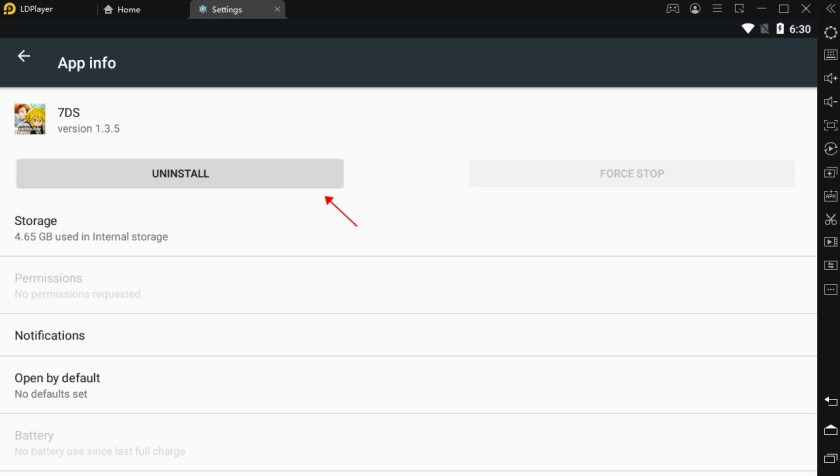Image resolution: width=840 pixels, height=476 pixels.
Task: Click the no-SIM signal icon
Action: 764,29
